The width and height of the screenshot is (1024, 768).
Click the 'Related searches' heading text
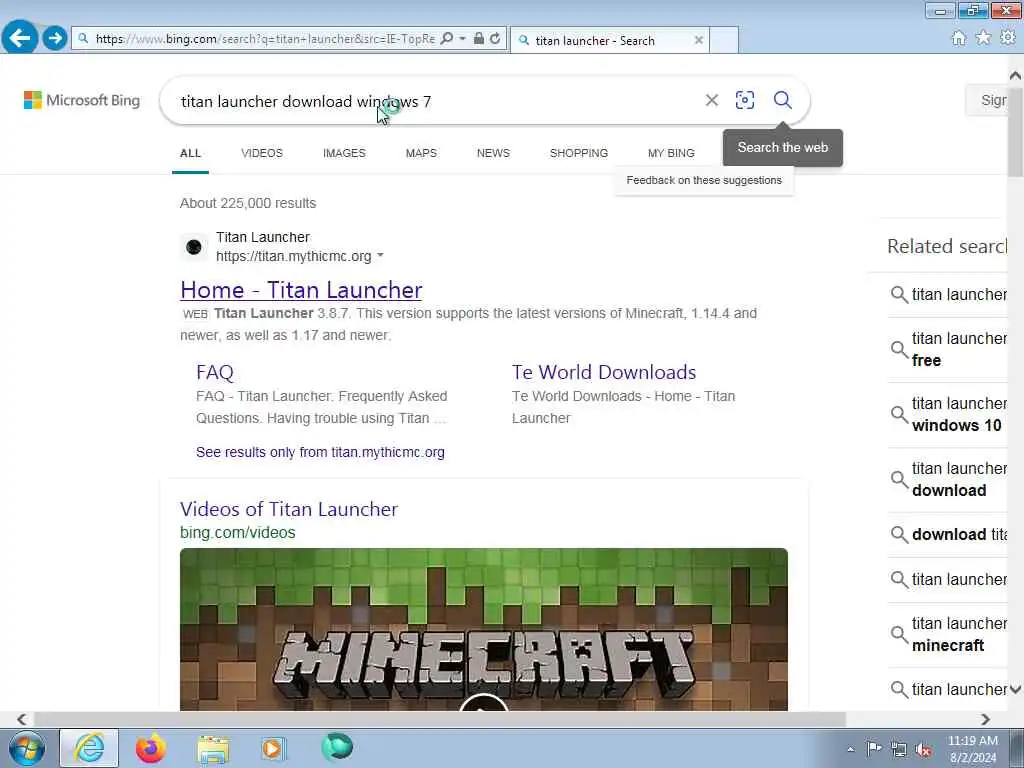click(947, 246)
